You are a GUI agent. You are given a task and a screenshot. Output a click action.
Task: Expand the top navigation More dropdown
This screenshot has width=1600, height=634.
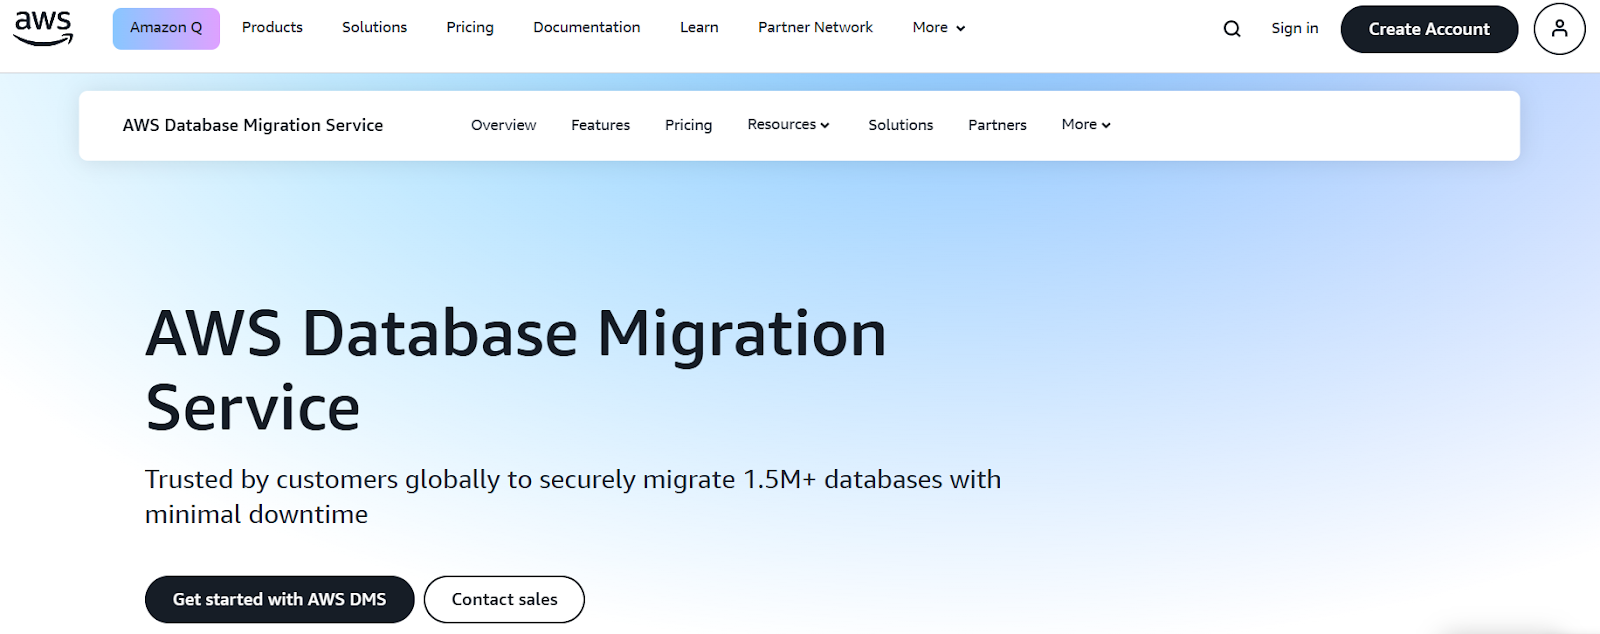(938, 28)
